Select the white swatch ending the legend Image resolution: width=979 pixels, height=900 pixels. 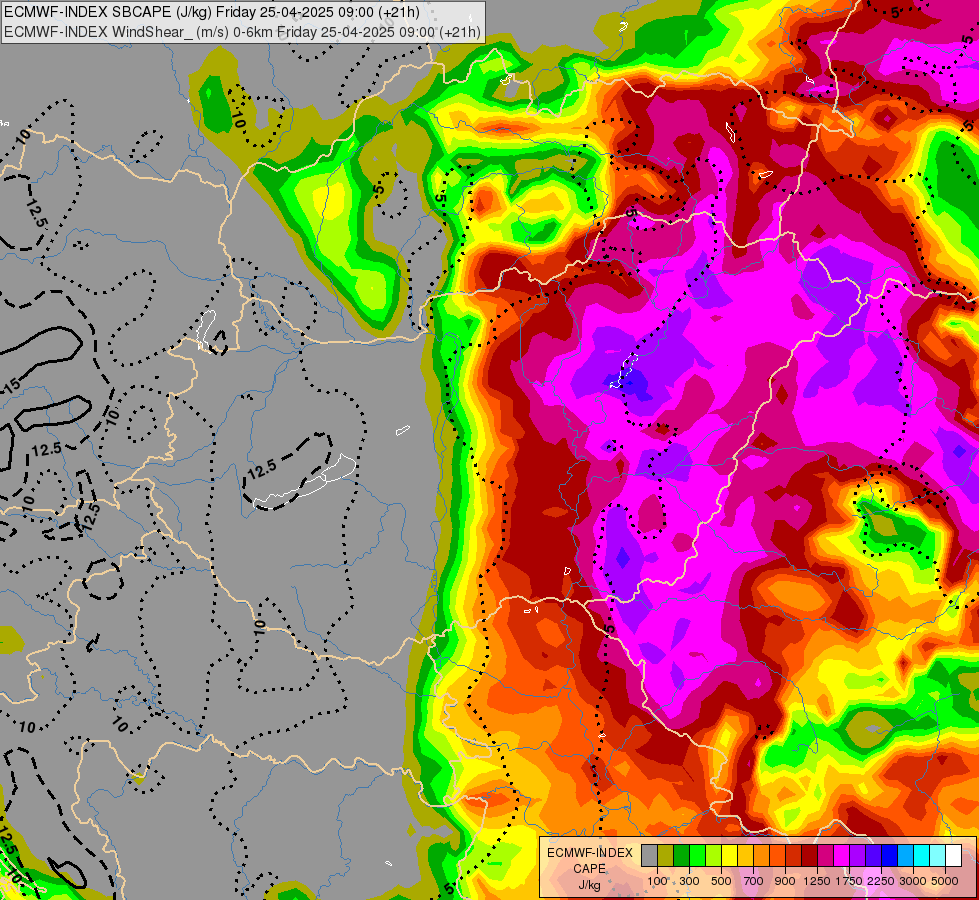click(x=953, y=855)
